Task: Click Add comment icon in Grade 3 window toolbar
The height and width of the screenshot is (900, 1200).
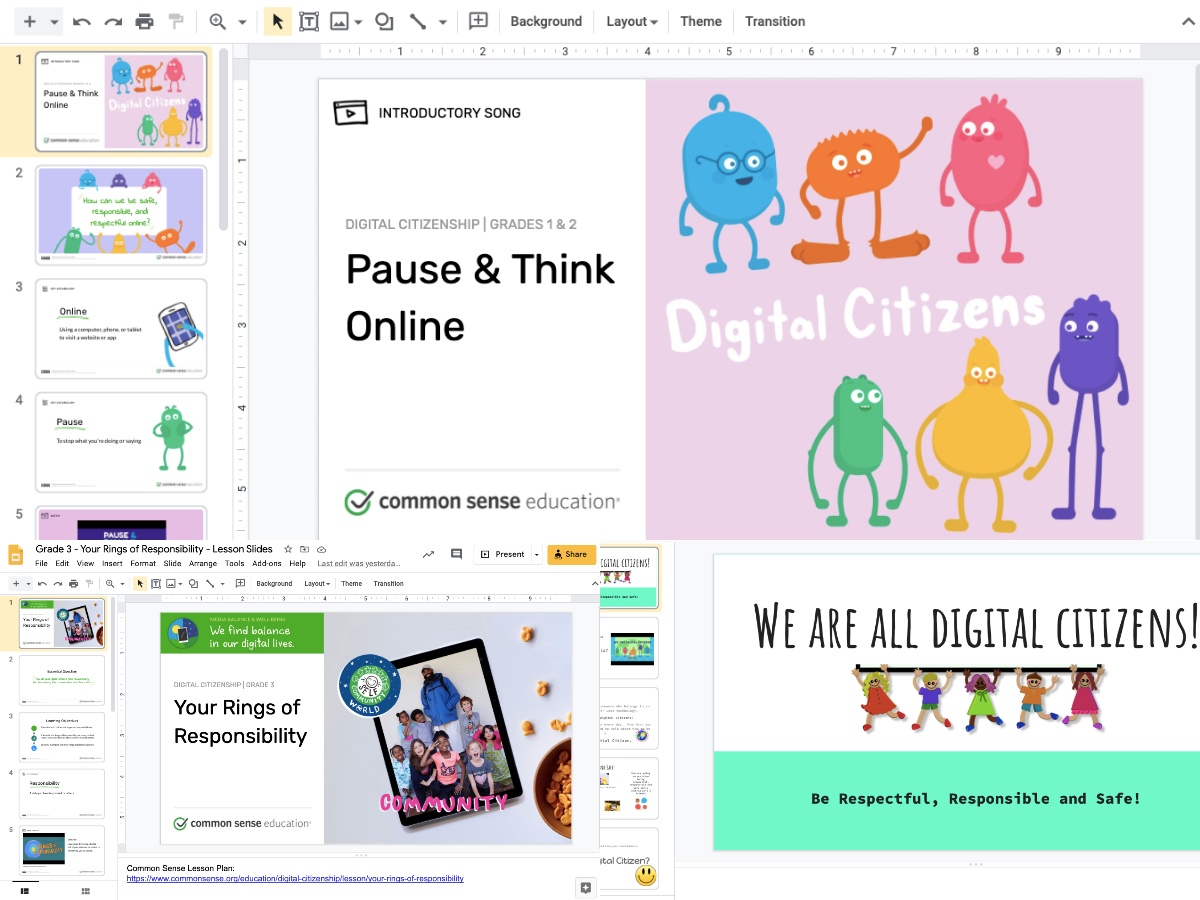Action: tap(240, 584)
